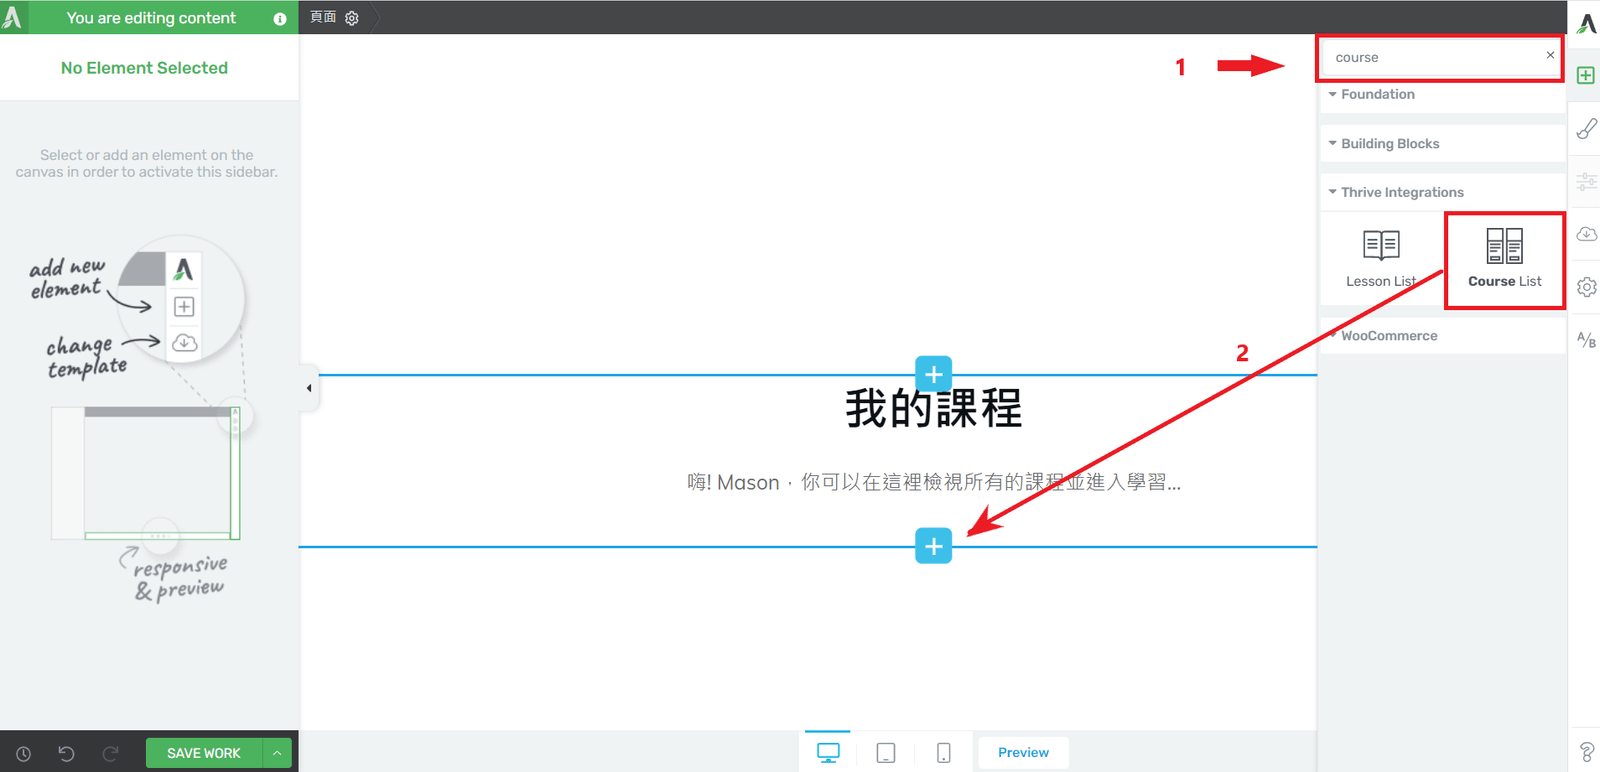Open the add element plus icon
Image resolution: width=1600 pixels, height=772 pixels.
point(1586,75)
